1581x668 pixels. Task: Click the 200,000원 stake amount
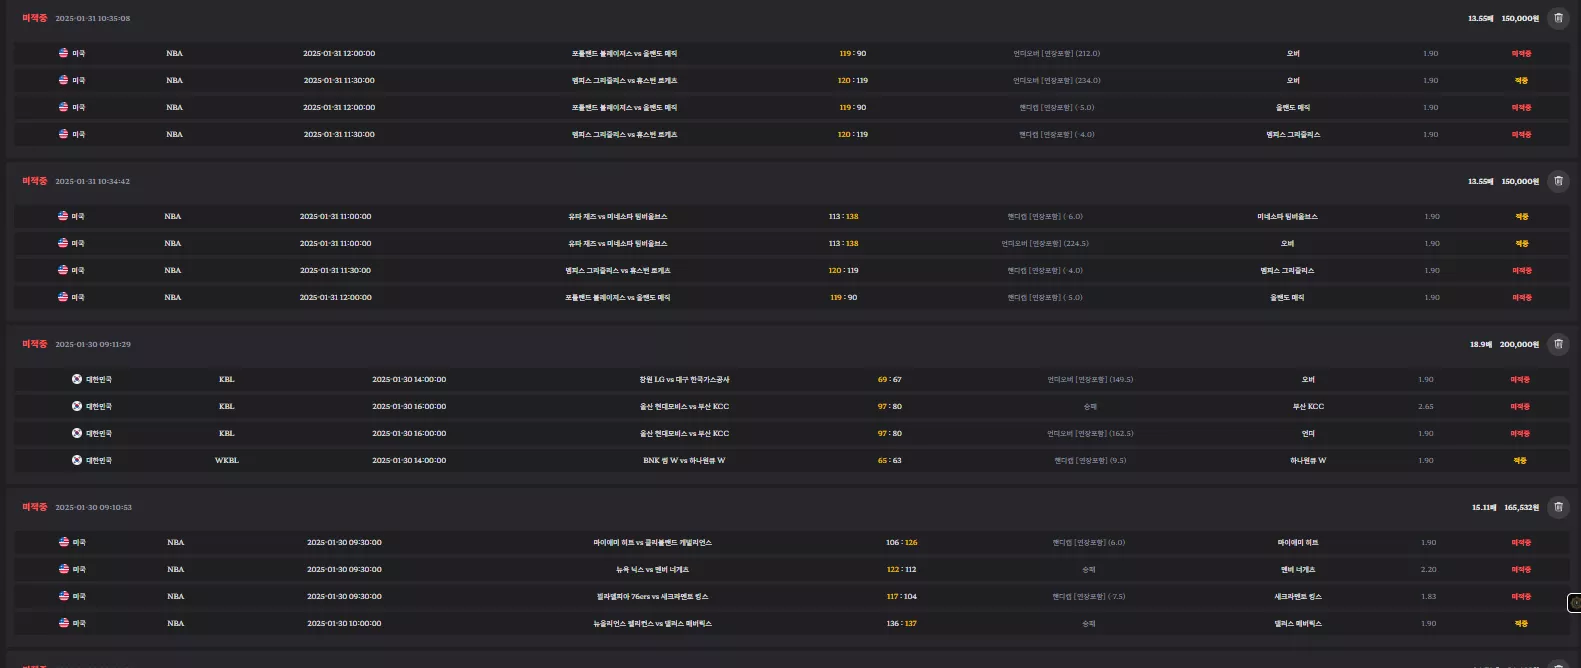coord(1519,345)
